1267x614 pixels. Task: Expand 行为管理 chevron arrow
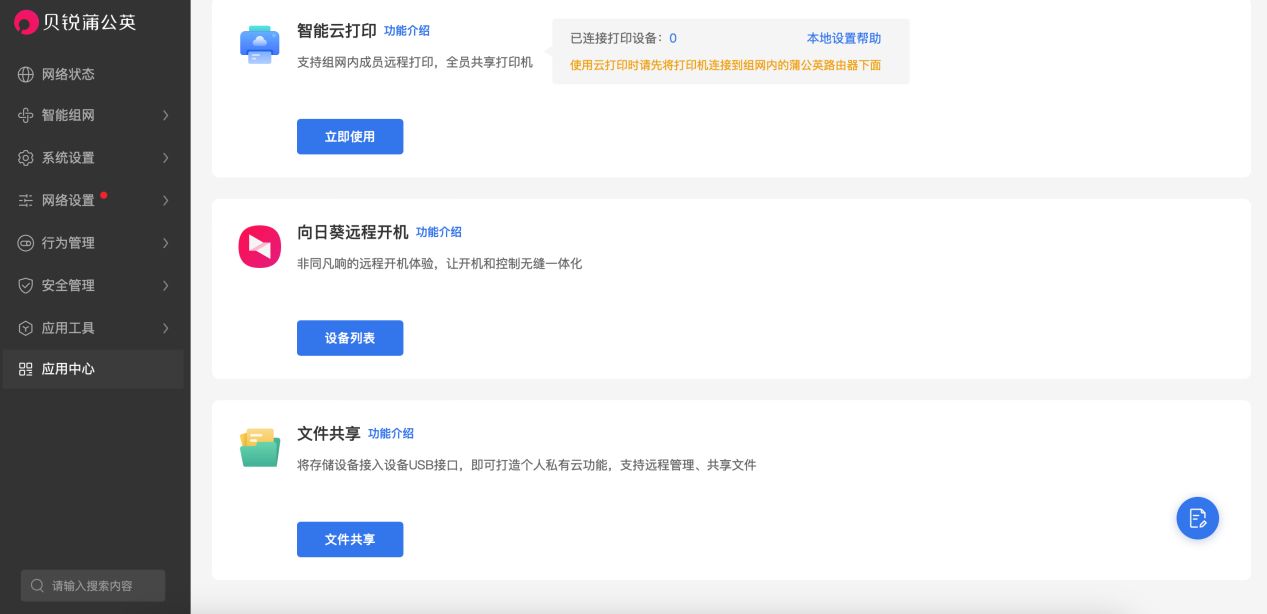(166, 243)
